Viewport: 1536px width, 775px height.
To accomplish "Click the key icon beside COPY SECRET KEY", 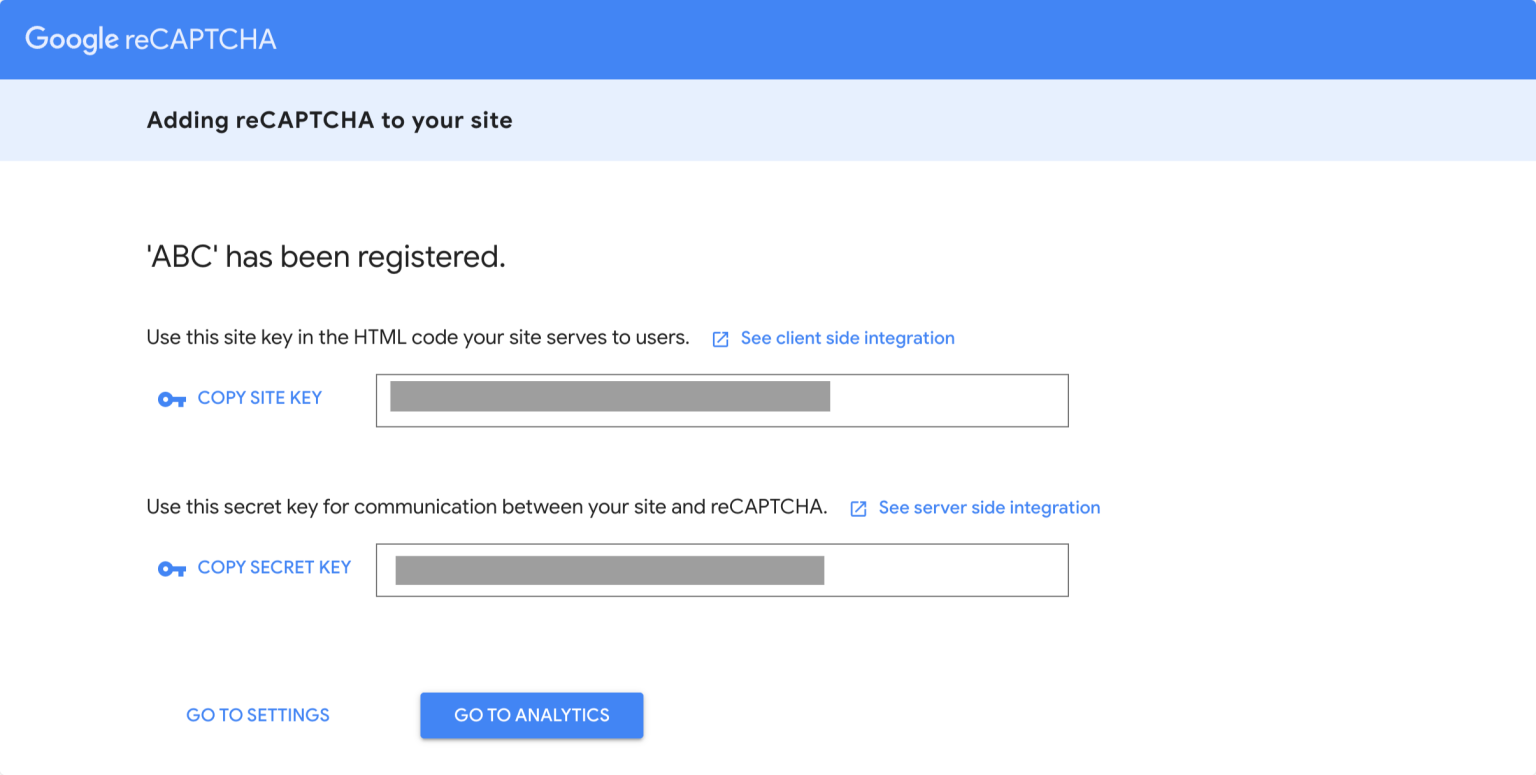I will coord(171,568).
